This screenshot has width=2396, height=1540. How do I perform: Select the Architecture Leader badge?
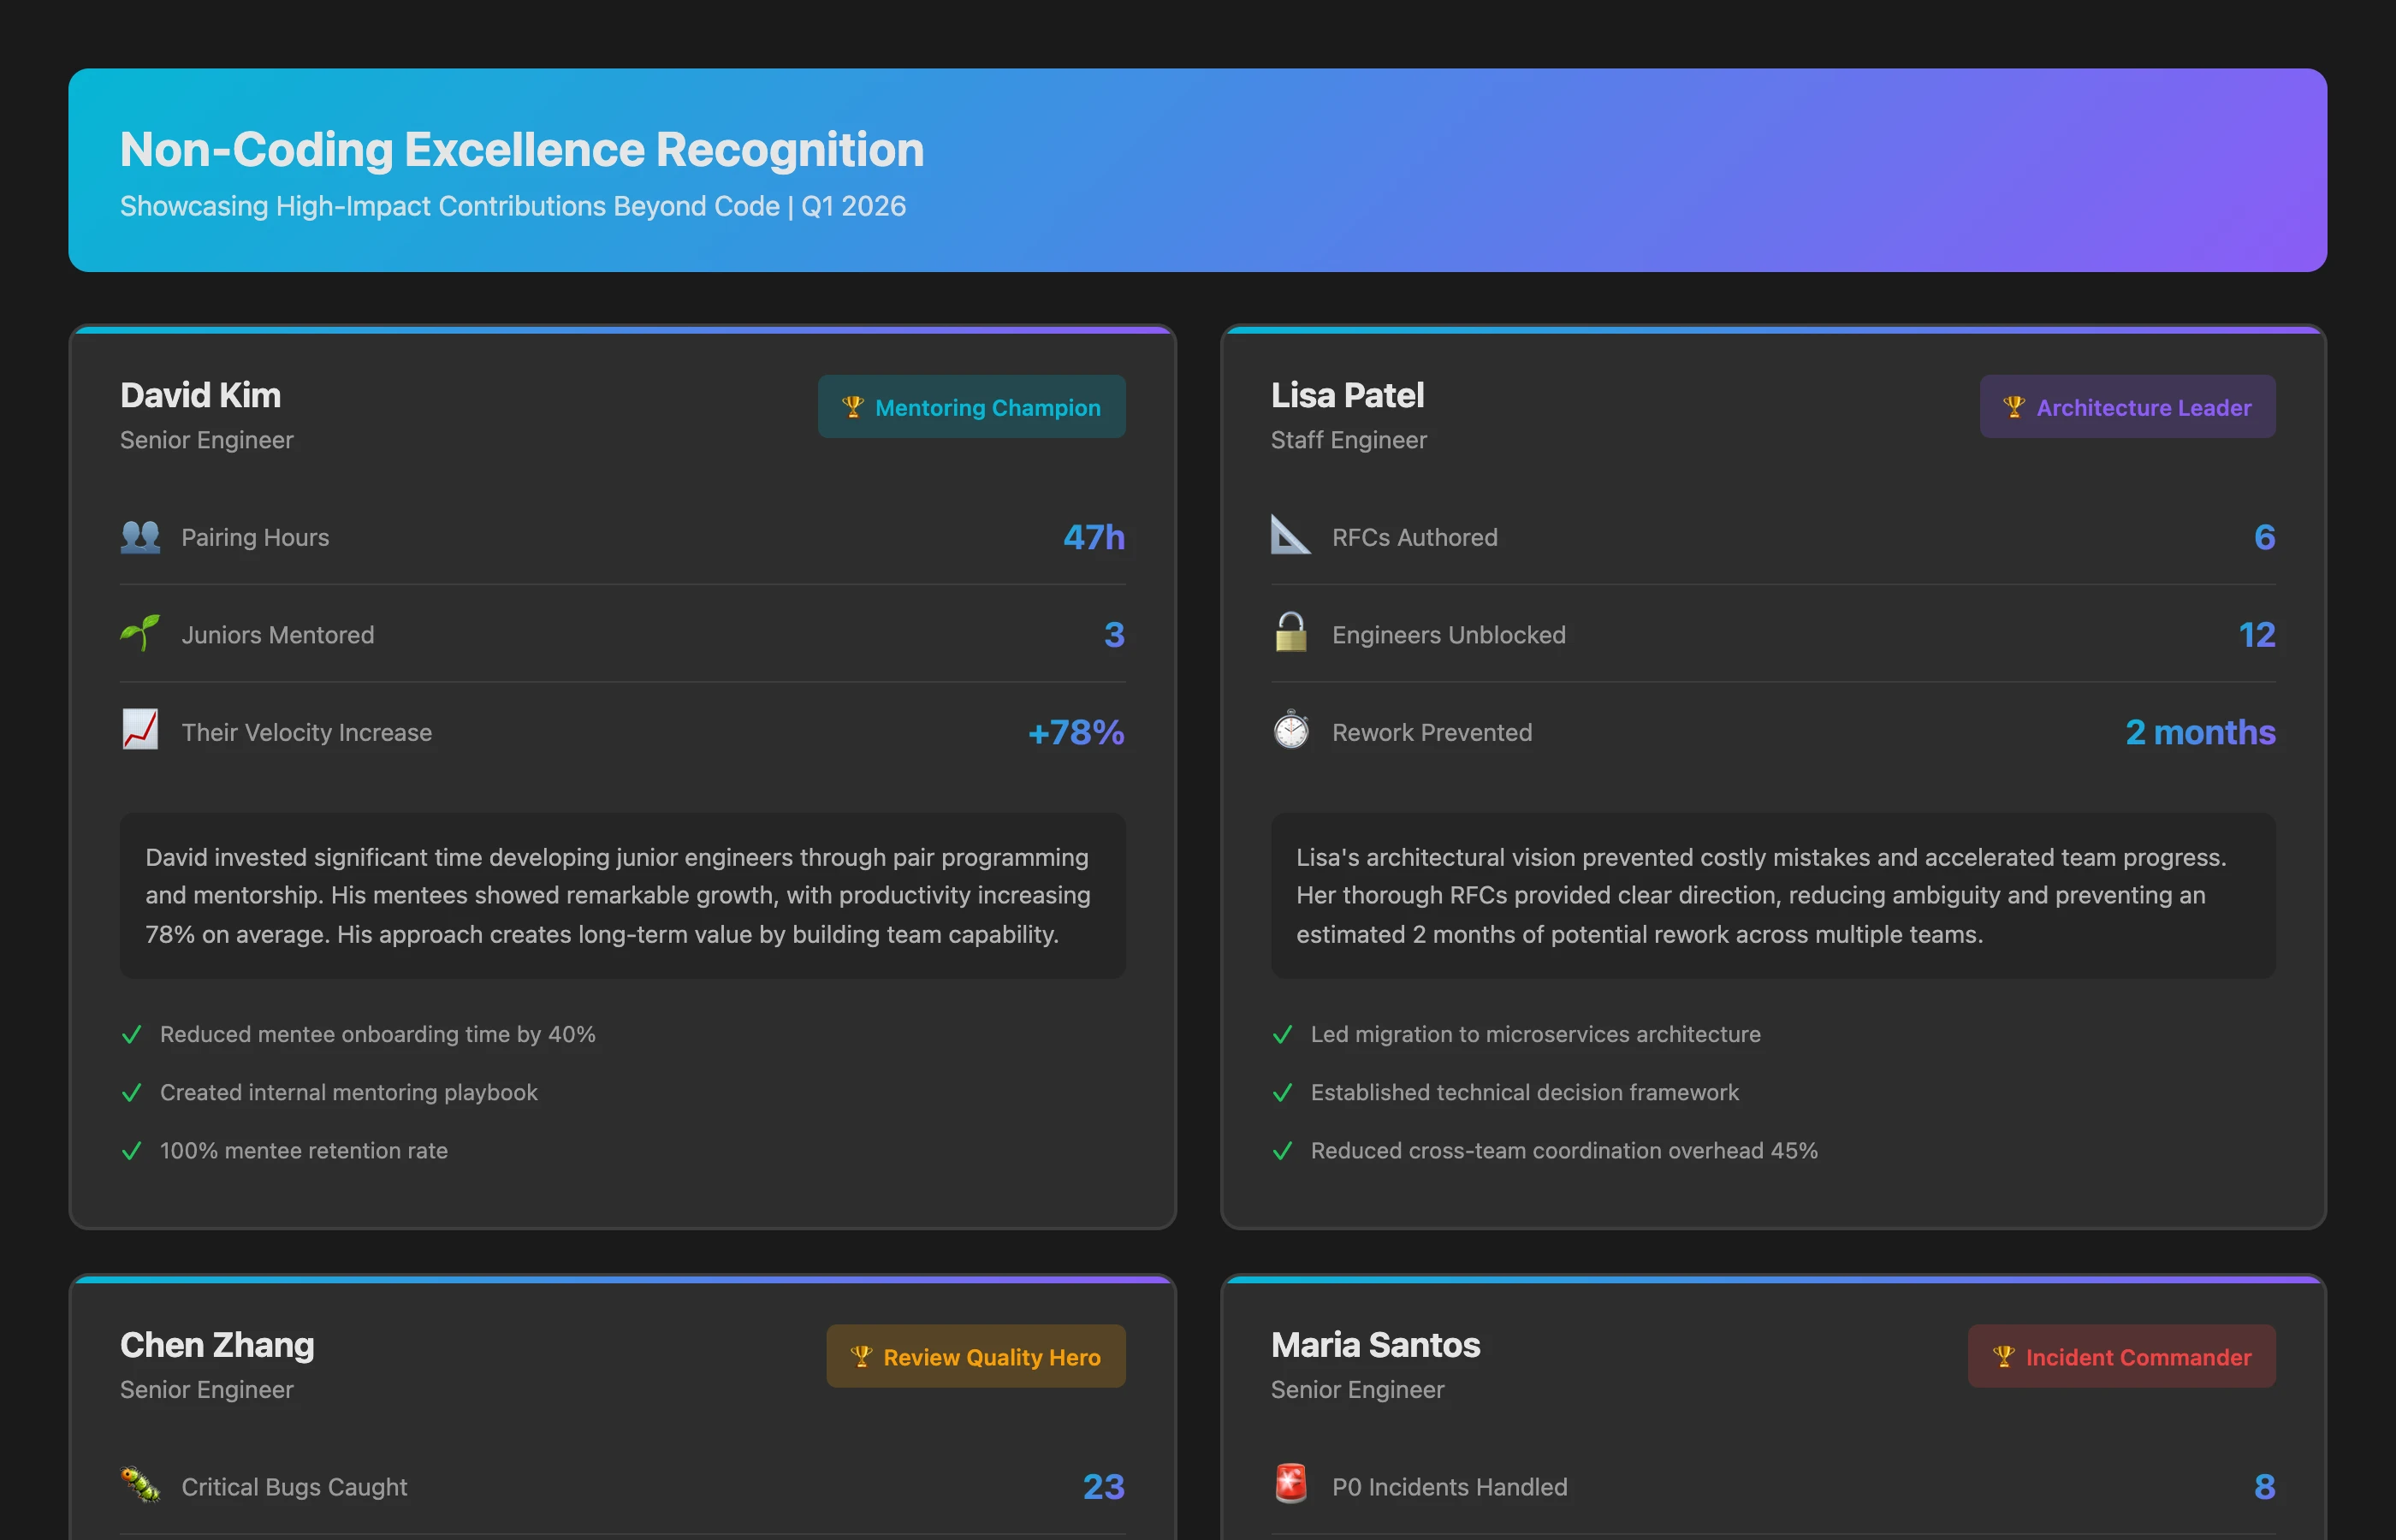[2127, 407]
